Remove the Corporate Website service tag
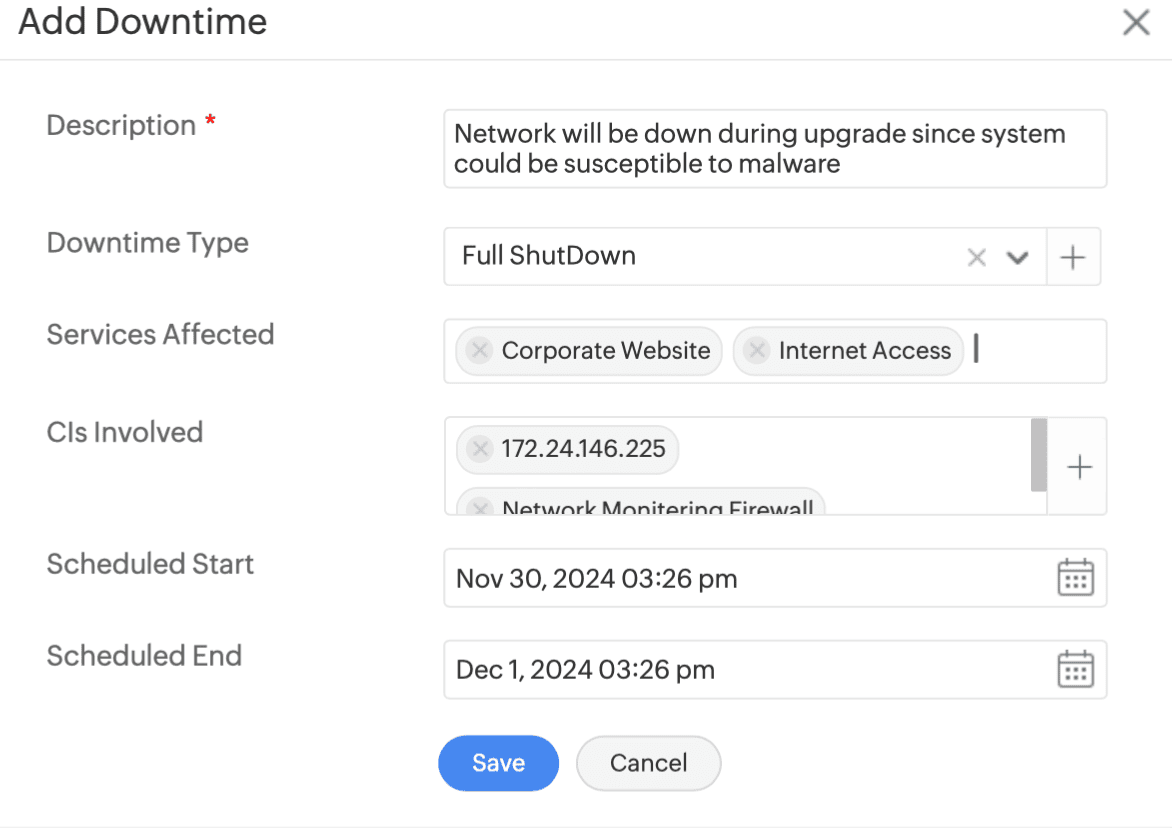Image resolution: width=1172 pixels, height=828 pixels. pyautogui.click(x=480, y=351)
